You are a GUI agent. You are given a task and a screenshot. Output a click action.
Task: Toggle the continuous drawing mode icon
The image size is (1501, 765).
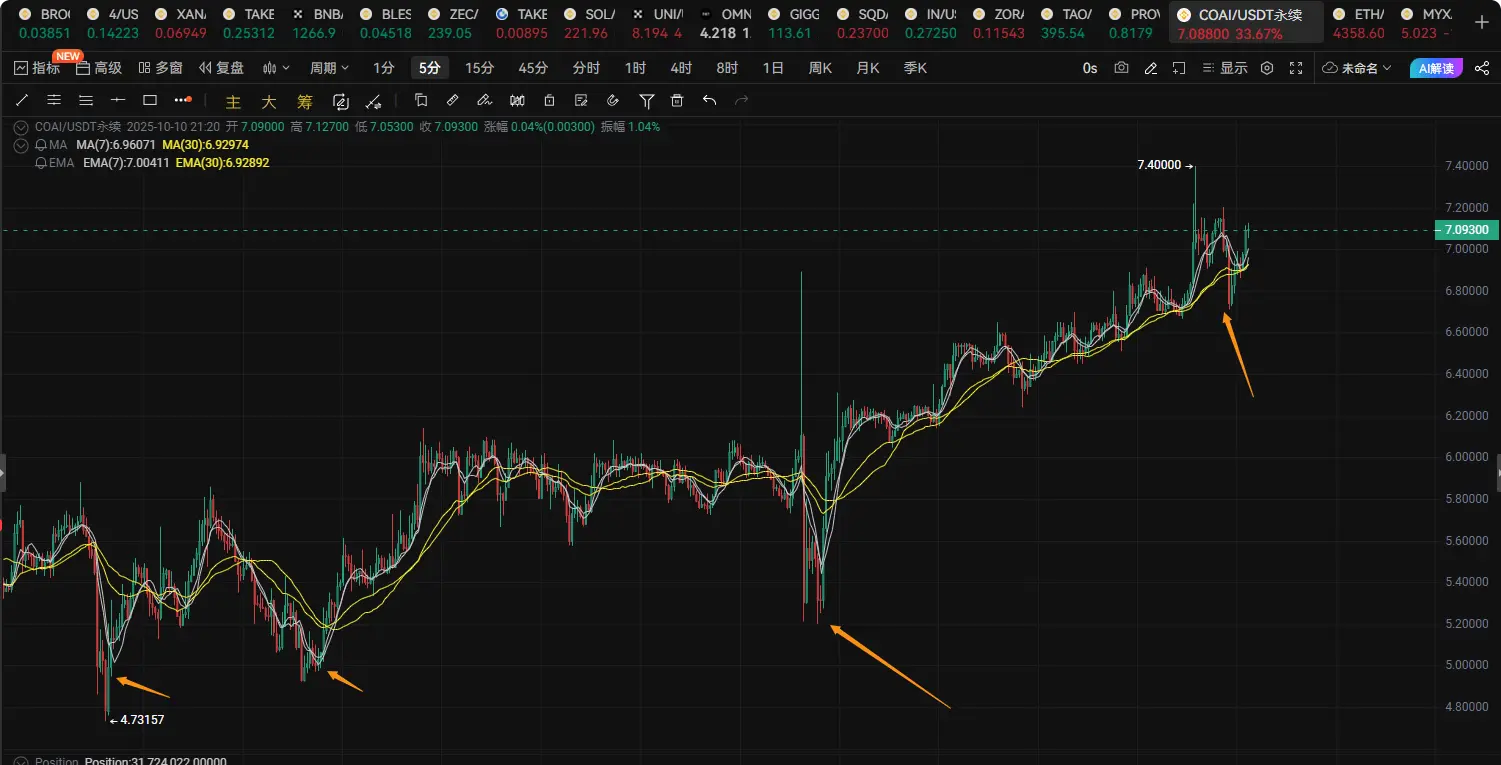click(x=340, y=101)
